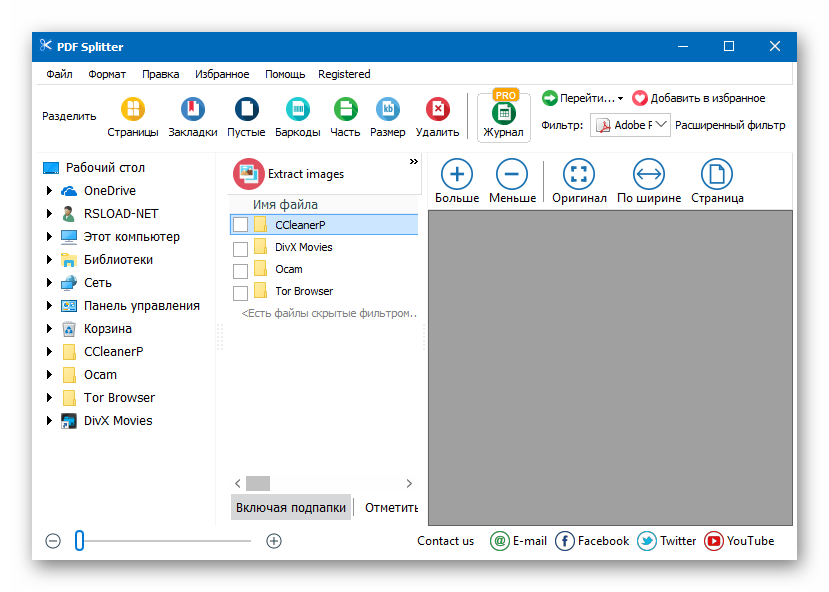Tick the DivX Movies checkbox

coord(240,248)
